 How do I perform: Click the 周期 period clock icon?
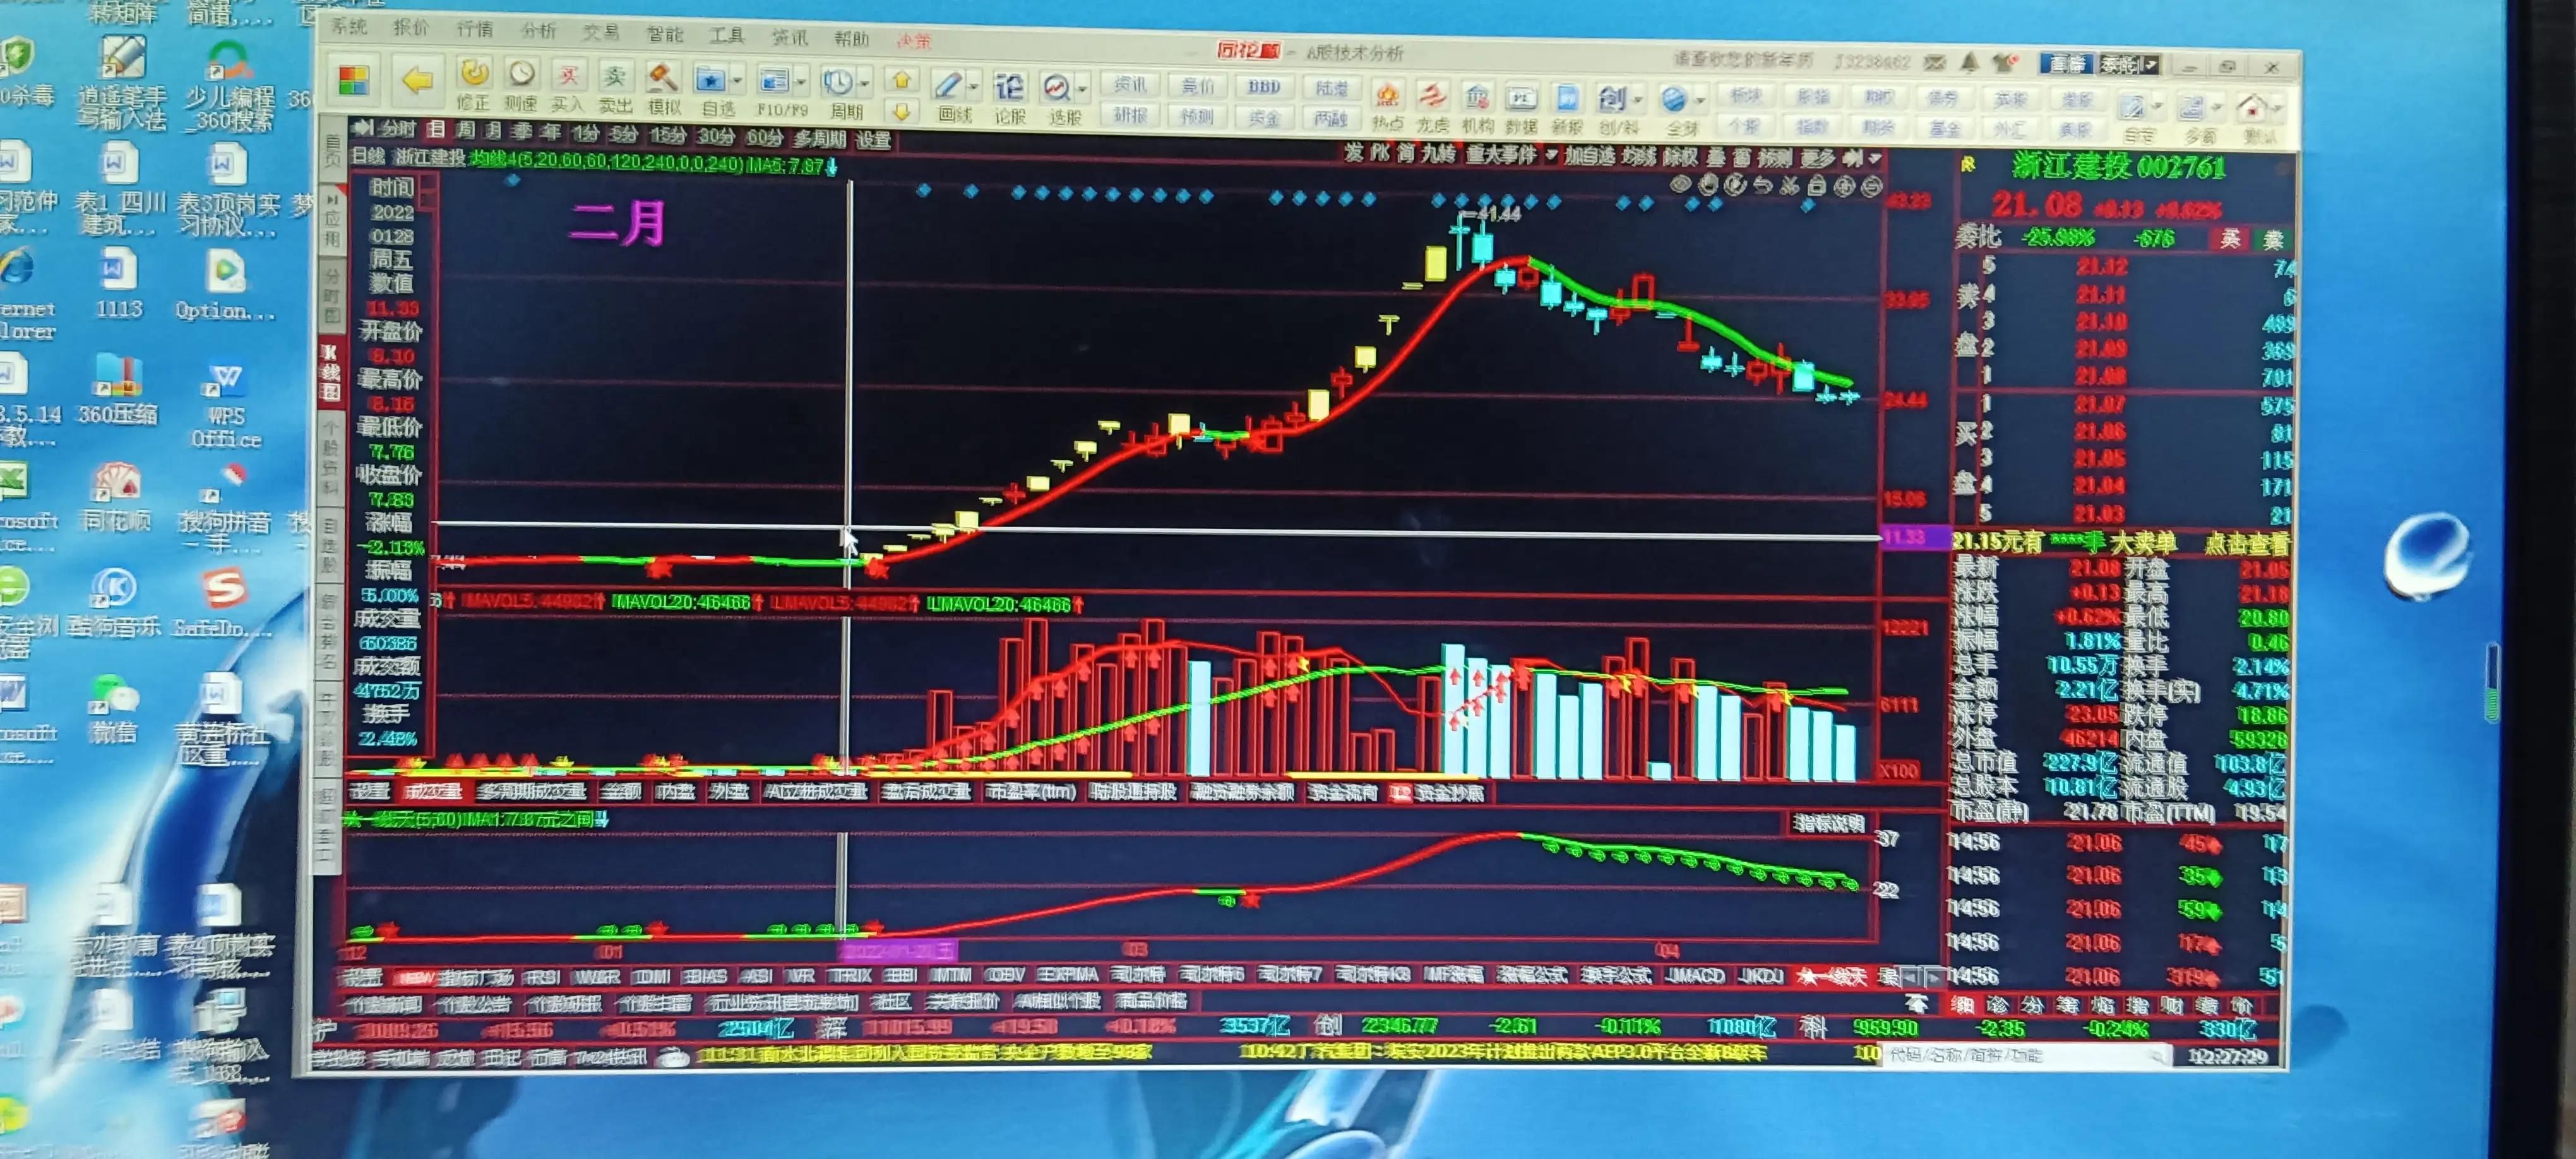coord(837,82)
